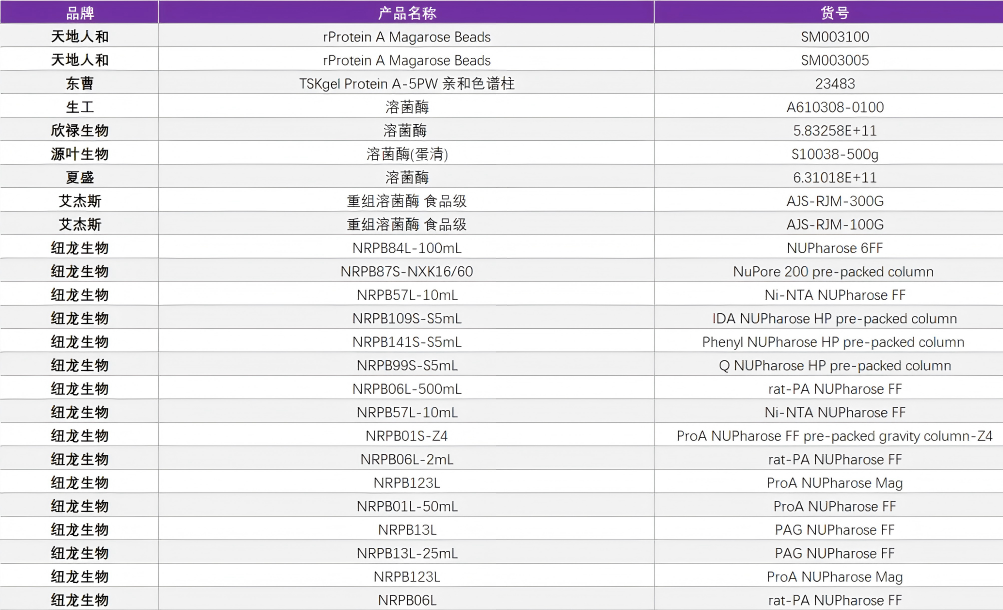The image size is (1003, 610).
Task: Select the 溶菌酶(蛋清) cell
Action: pos(407,153)
